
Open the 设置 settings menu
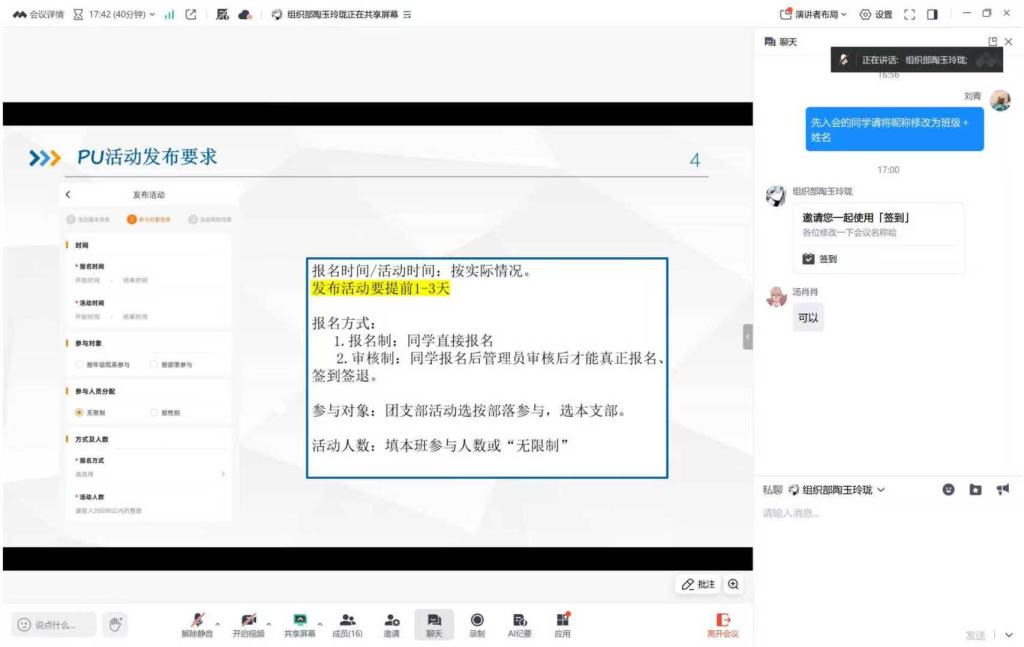point(876,14)
